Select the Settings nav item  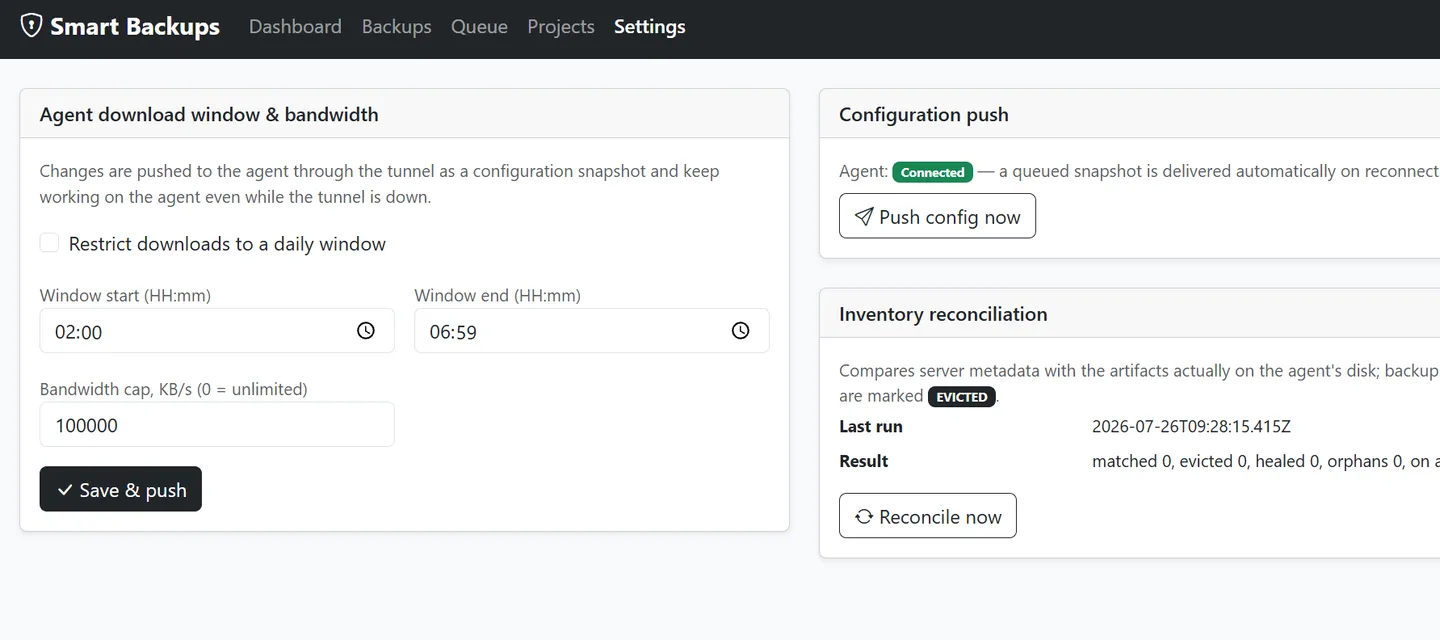(x=650, y=27)
